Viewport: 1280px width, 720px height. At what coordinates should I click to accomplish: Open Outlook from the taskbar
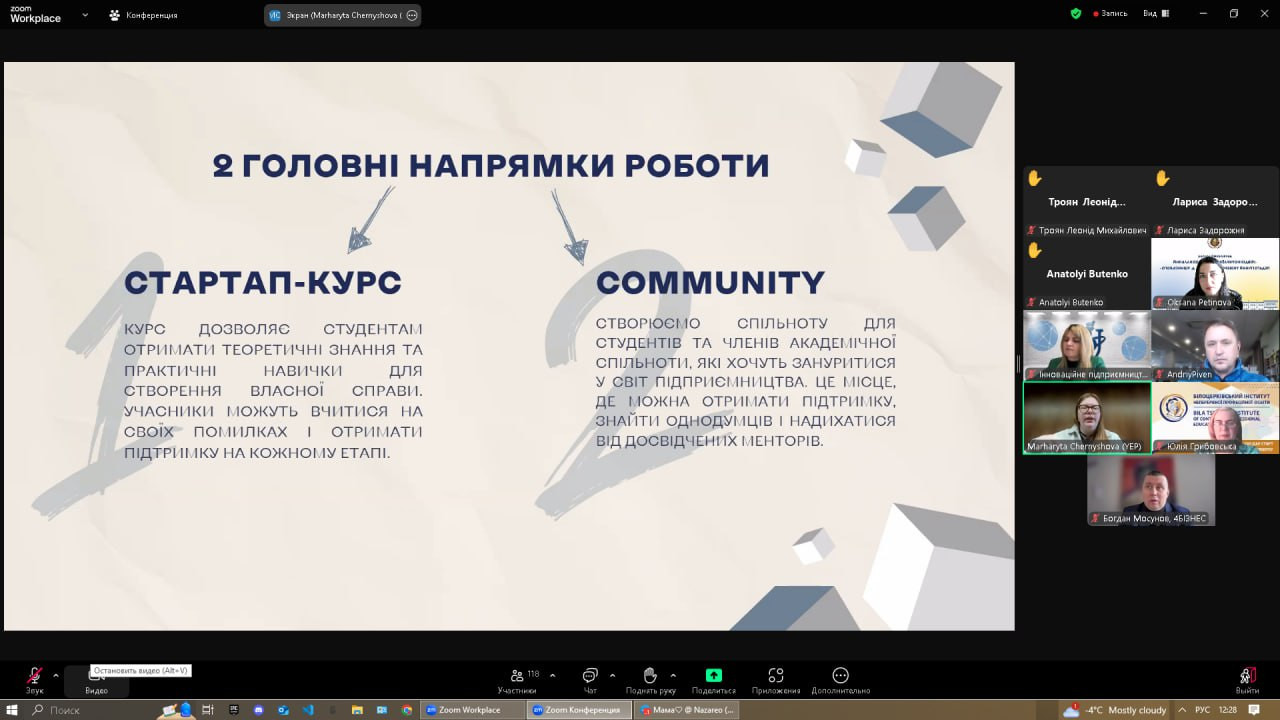tap(283, 710)
